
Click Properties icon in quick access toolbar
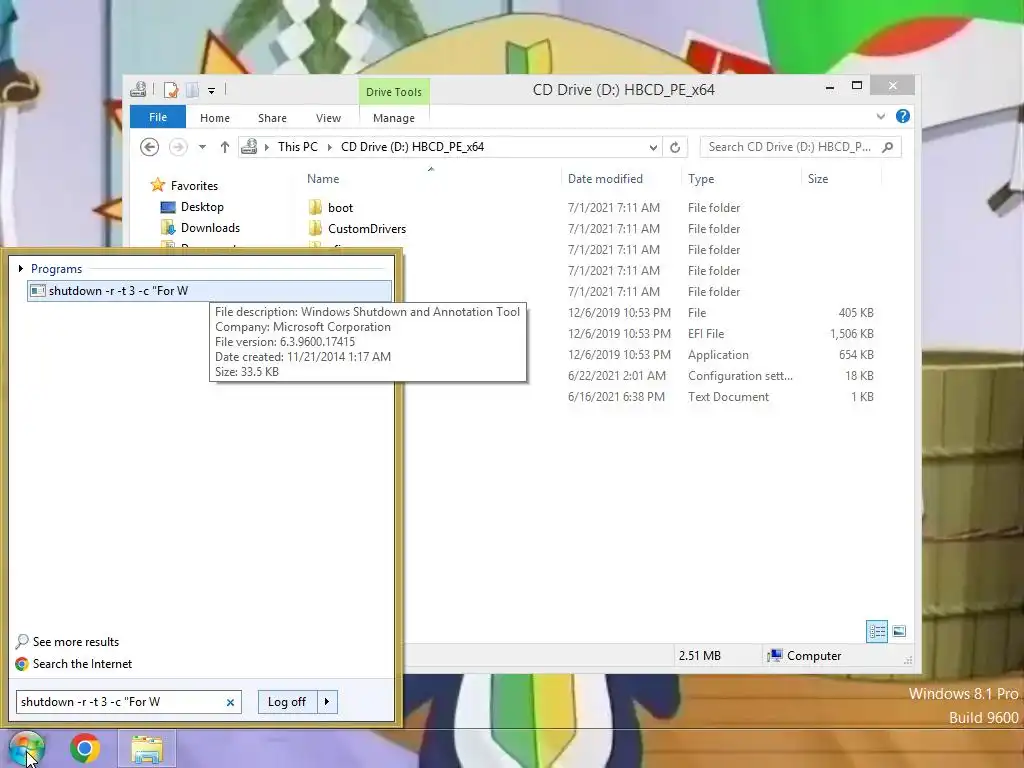point(171,89)
